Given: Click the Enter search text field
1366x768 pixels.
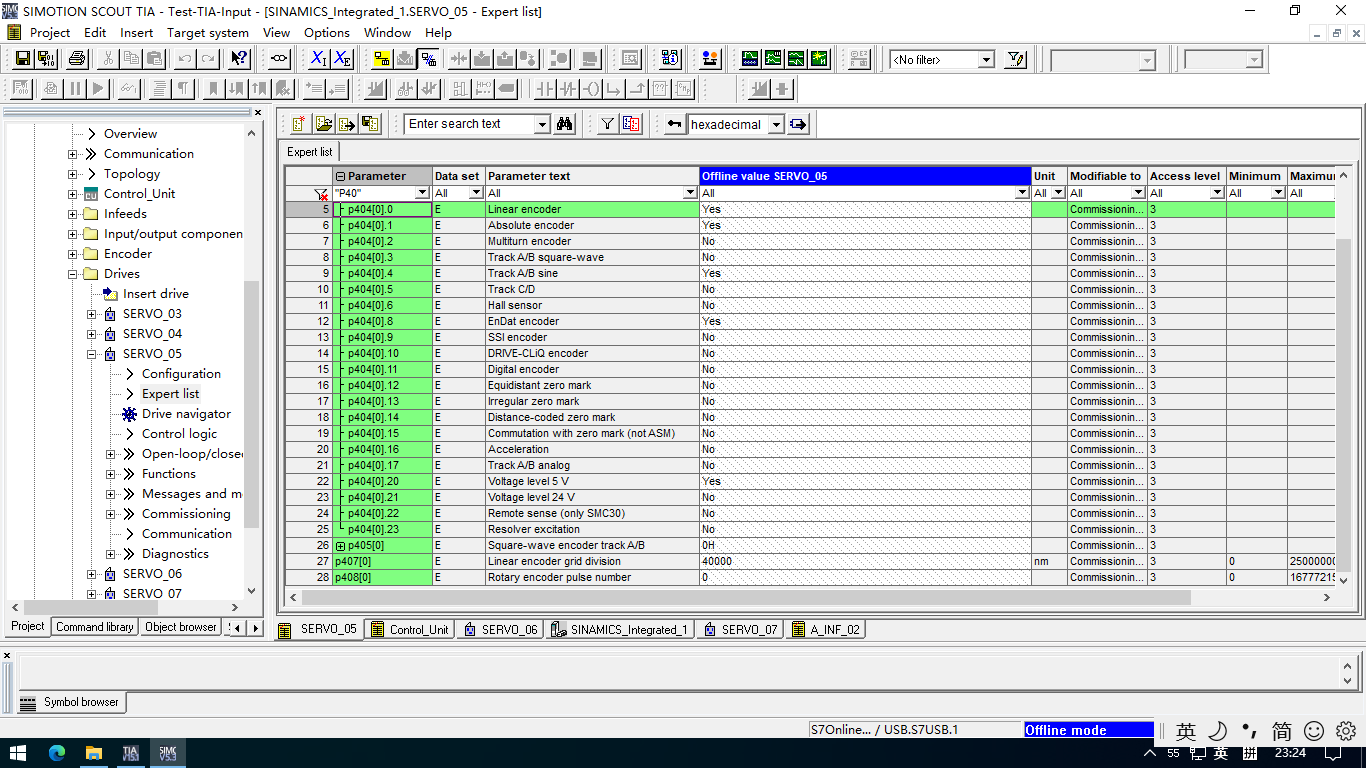Looking at the screenshot, I should click(470, 124).
